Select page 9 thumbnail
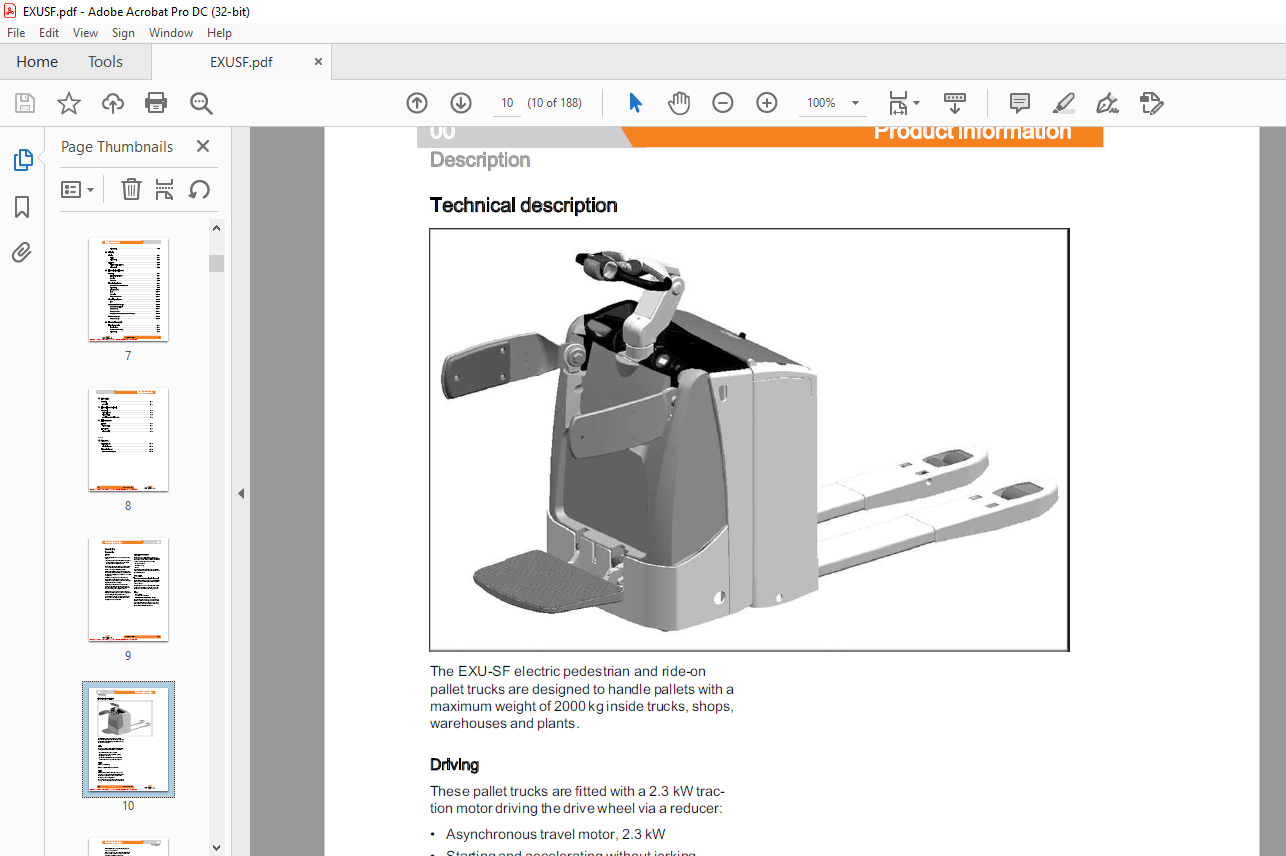The height and width of the screenshot is (856, 1286). coord(128,590)
